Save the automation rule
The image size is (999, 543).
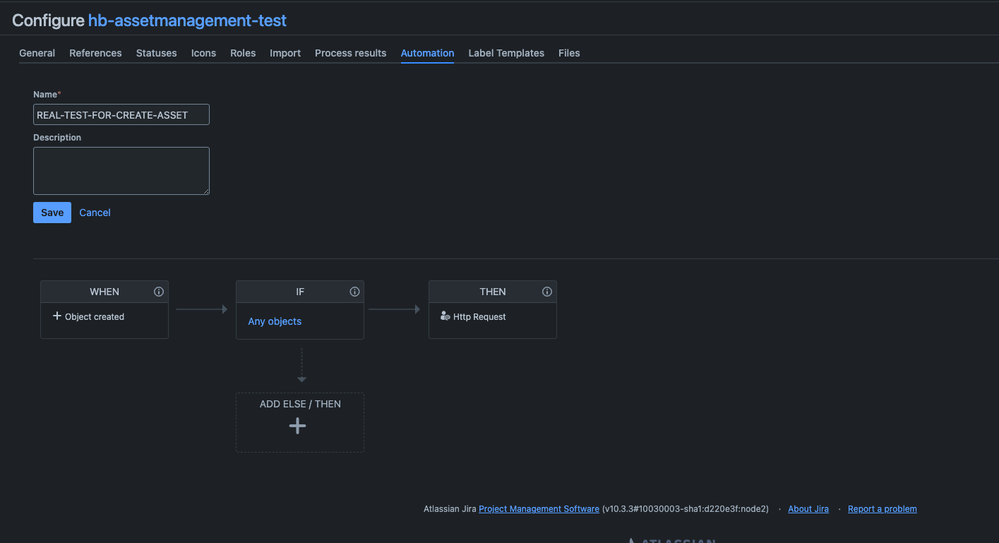coord(52,212)
